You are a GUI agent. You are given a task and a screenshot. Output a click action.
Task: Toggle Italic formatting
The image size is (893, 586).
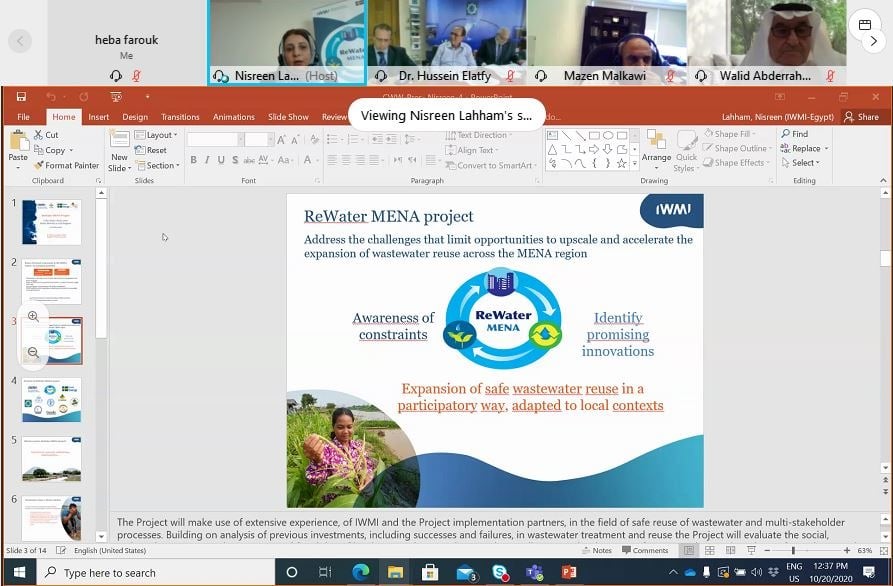(x=207, y=160)
